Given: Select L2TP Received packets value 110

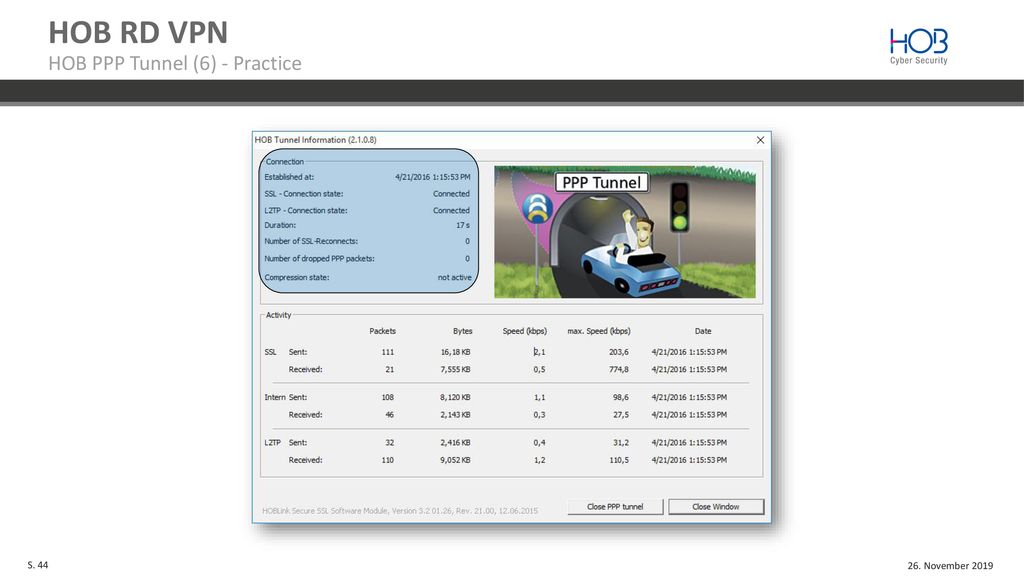Looking at the screenshot, I should [388, 460].
